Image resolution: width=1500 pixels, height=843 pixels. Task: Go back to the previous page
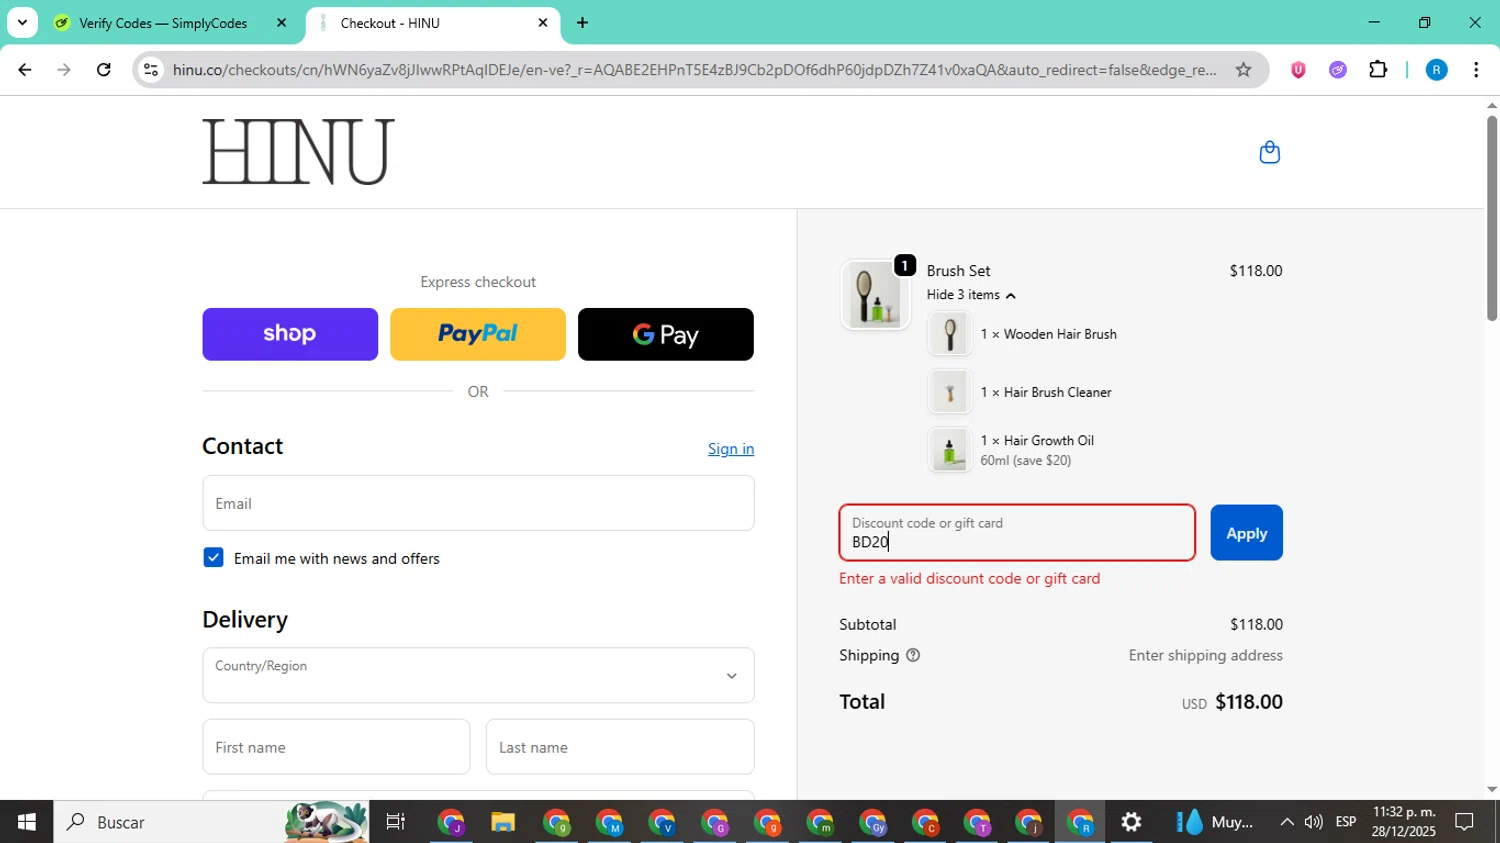click(x=24, y=70)
